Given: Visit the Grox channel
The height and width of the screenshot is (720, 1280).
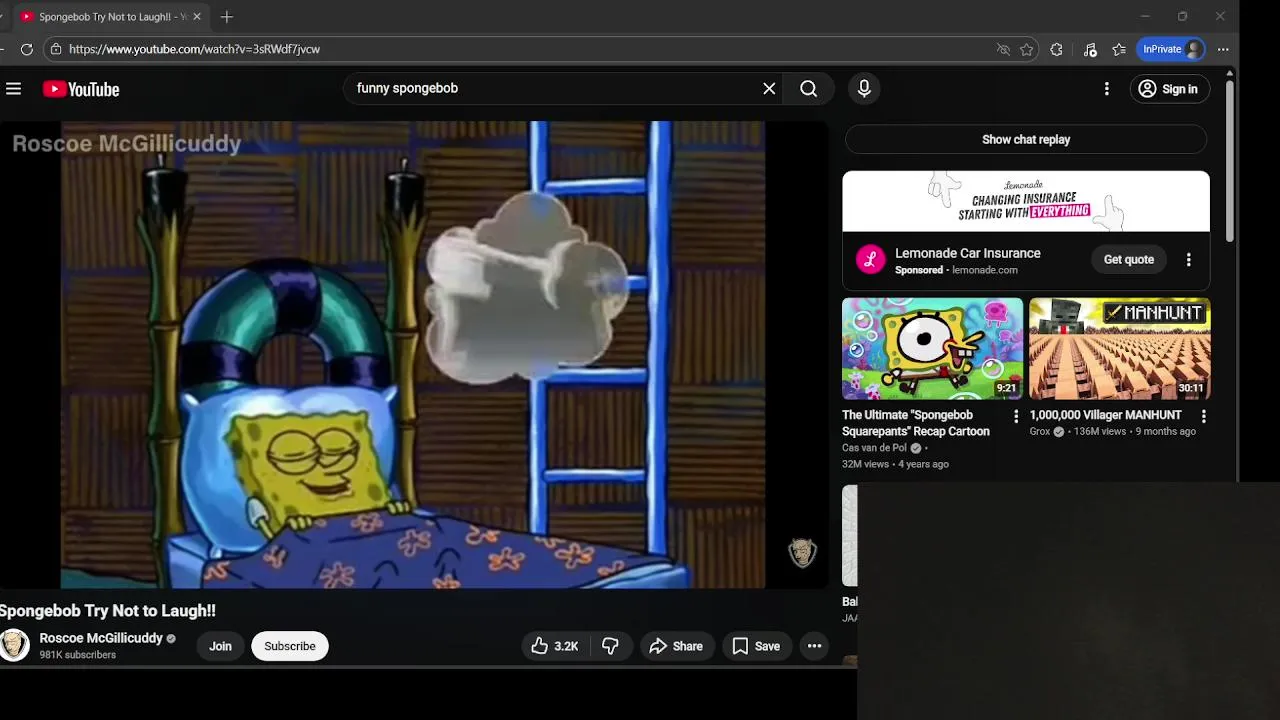Looking at the screenshot, I should [1040, 432].
